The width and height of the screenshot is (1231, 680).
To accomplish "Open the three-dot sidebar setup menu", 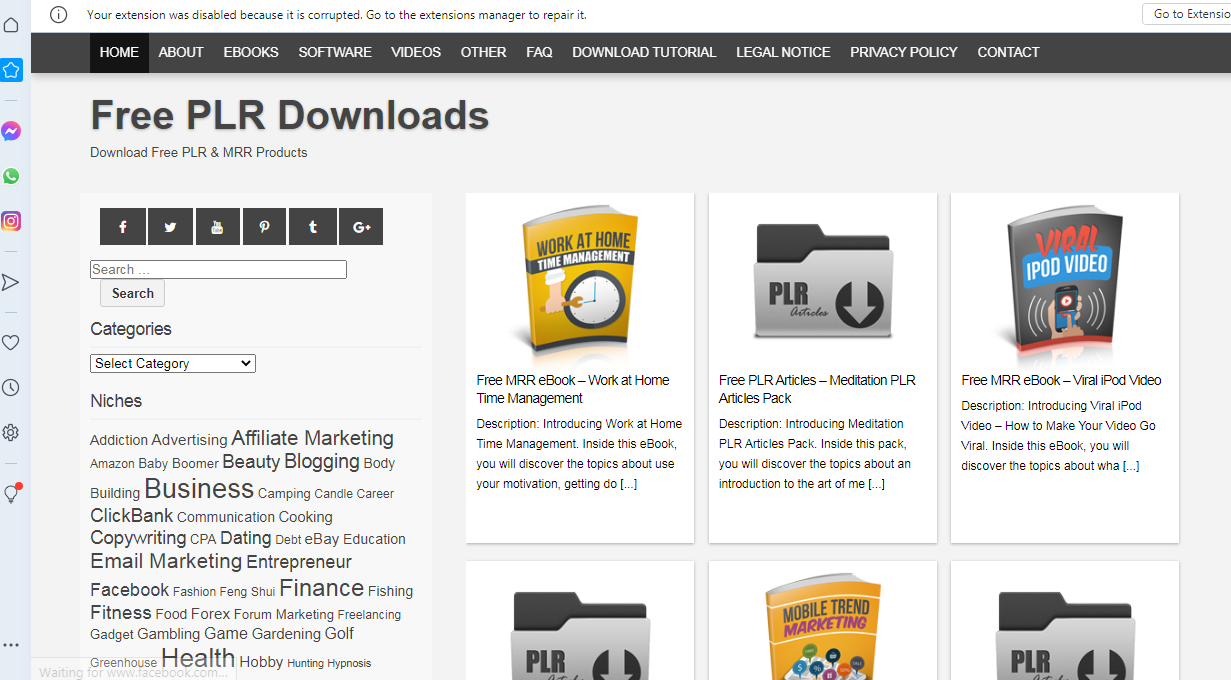I will (11, 645).
